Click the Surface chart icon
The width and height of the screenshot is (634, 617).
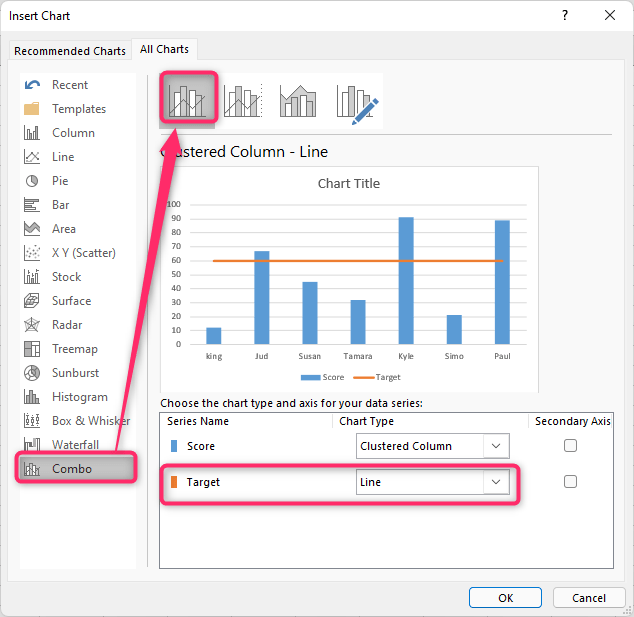pos(32,301)
